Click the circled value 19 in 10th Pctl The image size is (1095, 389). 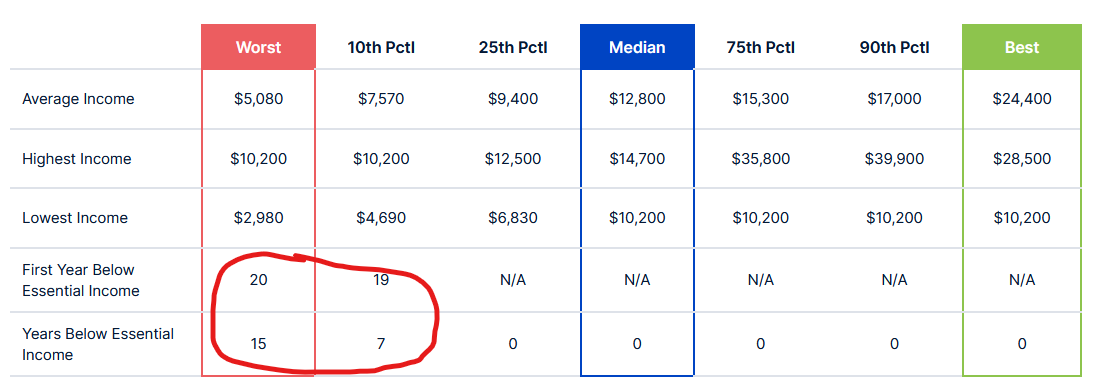(x=381, y=280)
